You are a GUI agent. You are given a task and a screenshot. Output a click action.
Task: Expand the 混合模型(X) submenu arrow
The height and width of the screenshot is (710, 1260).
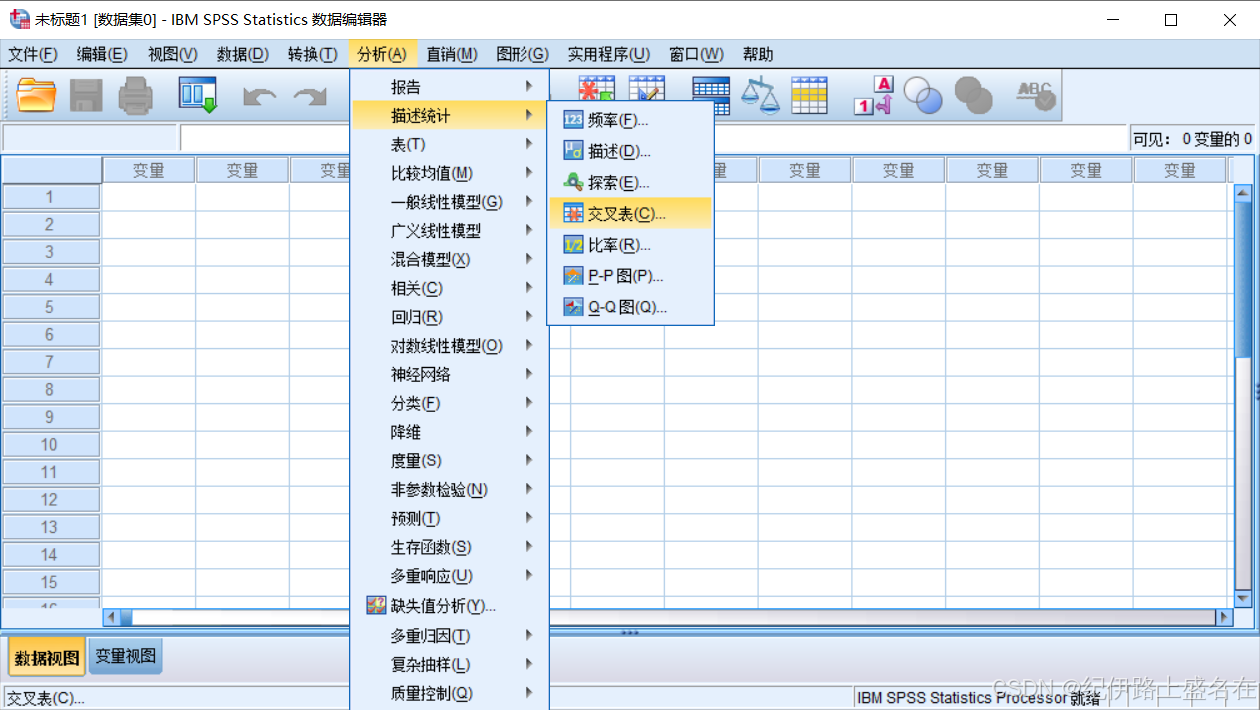[x=529, y=259]
